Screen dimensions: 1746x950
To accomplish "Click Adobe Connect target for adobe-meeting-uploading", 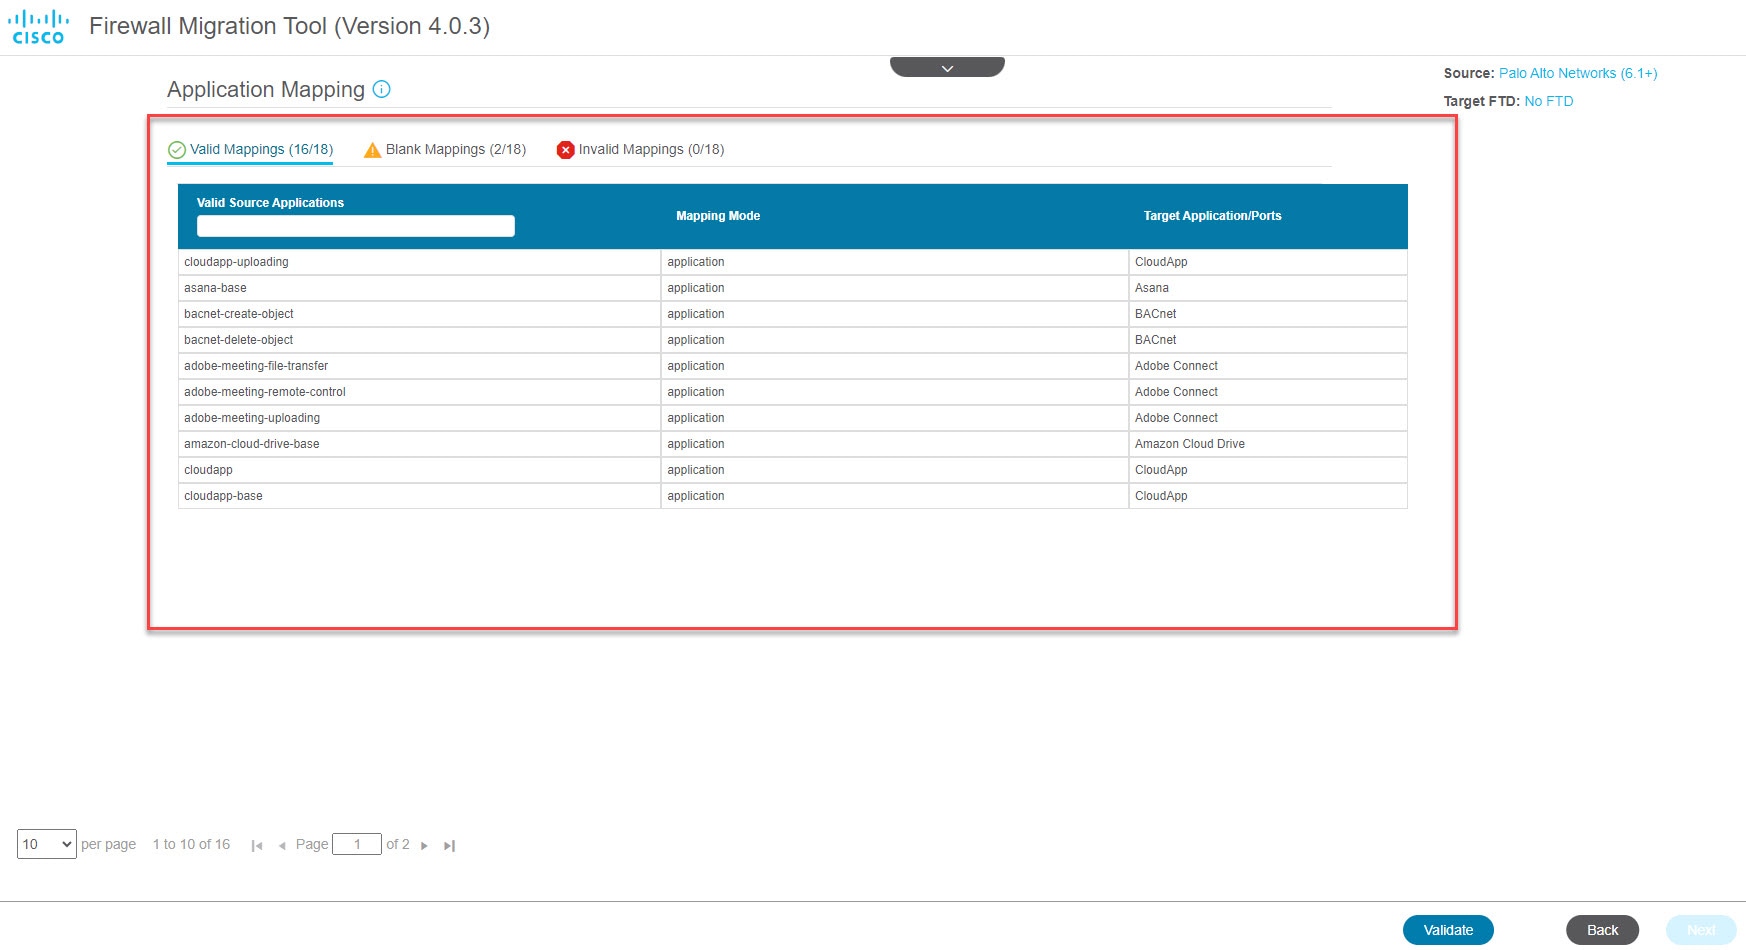I will pyautogui.click(x=1268, y=418).
